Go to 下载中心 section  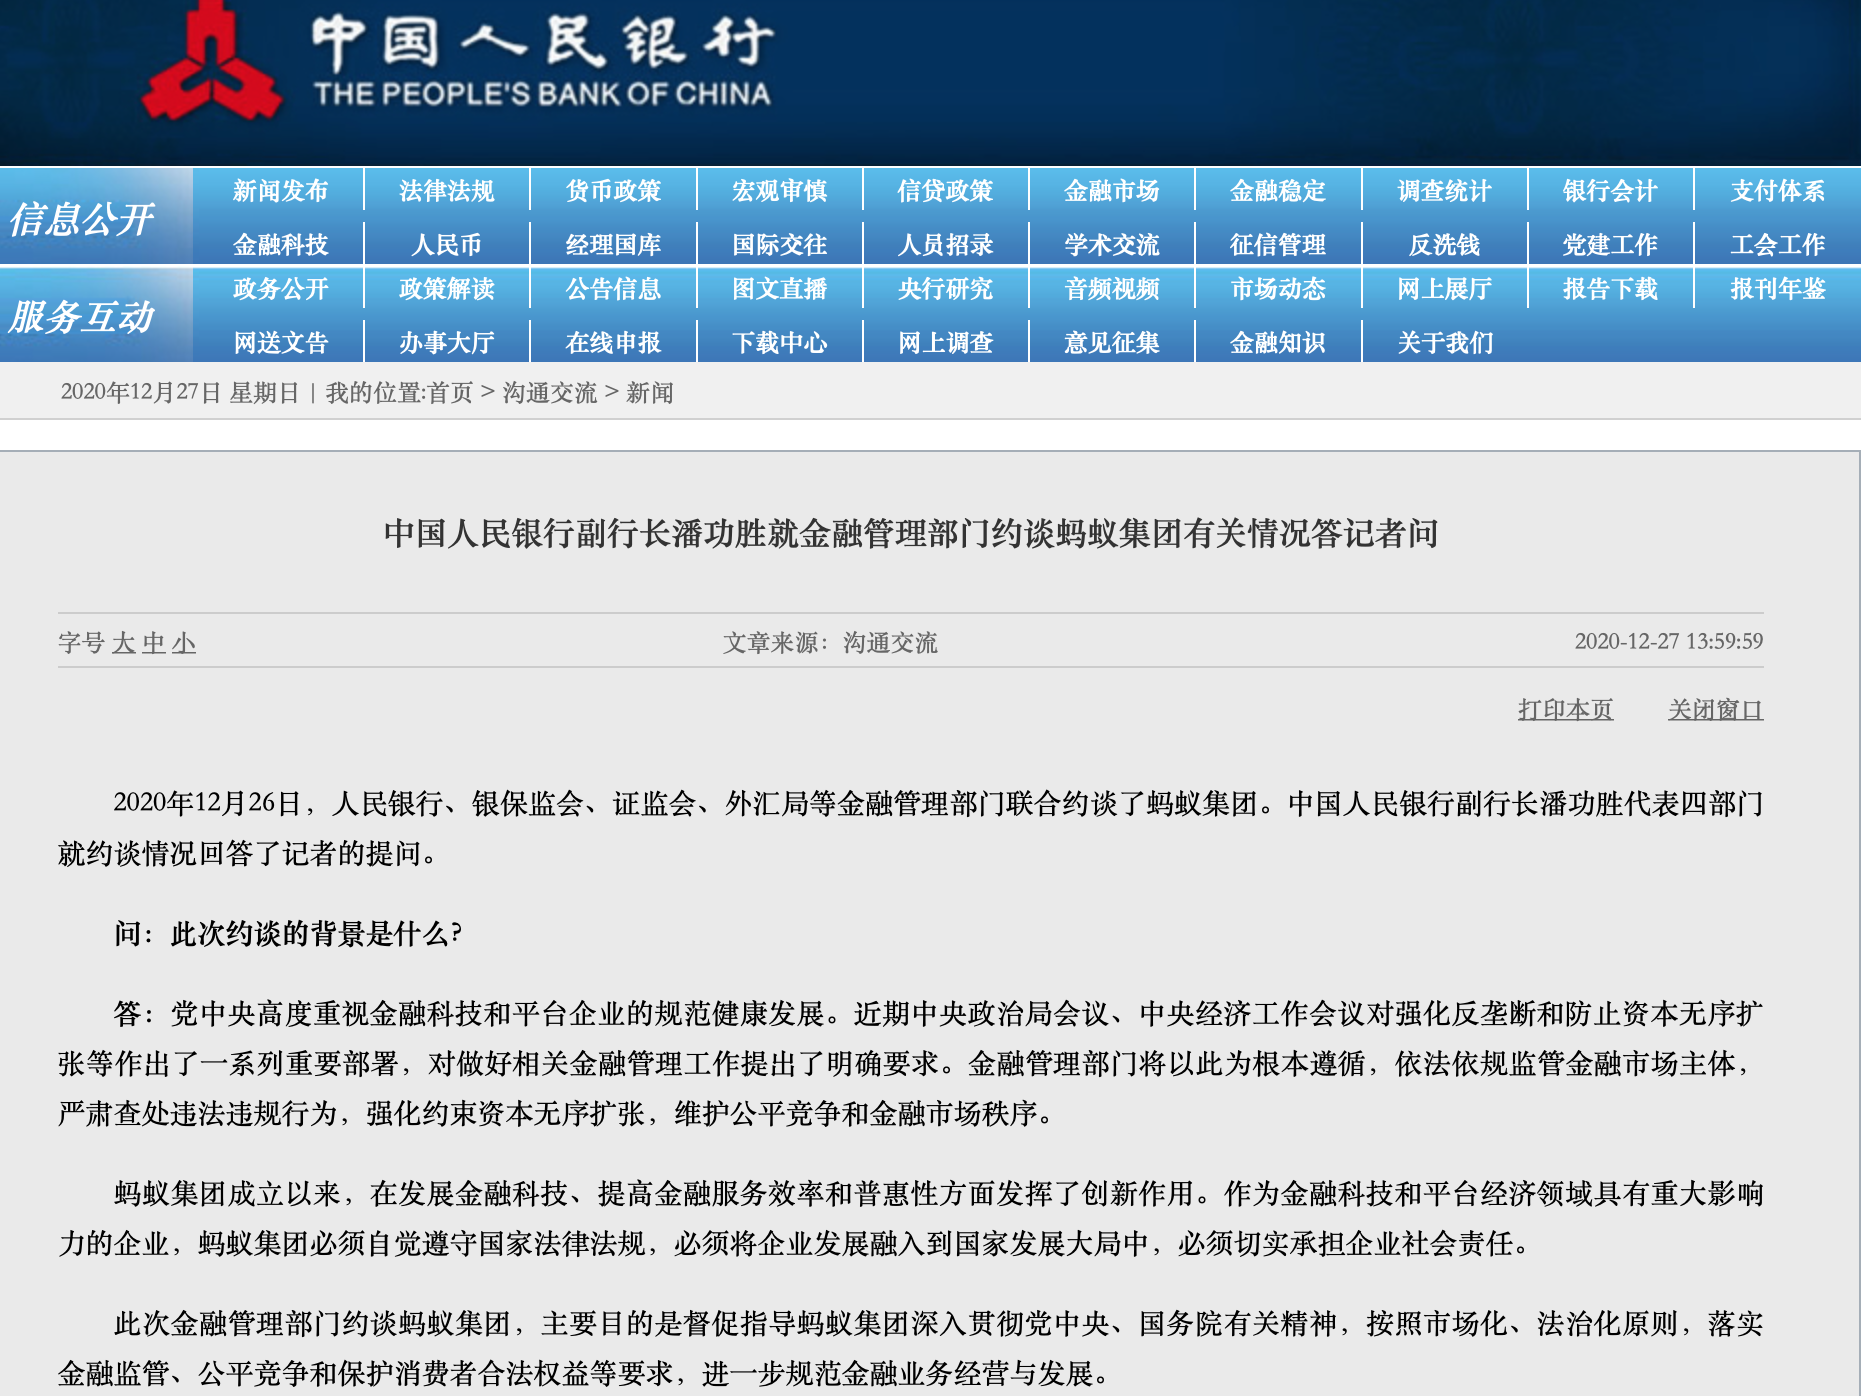(779, 343)
